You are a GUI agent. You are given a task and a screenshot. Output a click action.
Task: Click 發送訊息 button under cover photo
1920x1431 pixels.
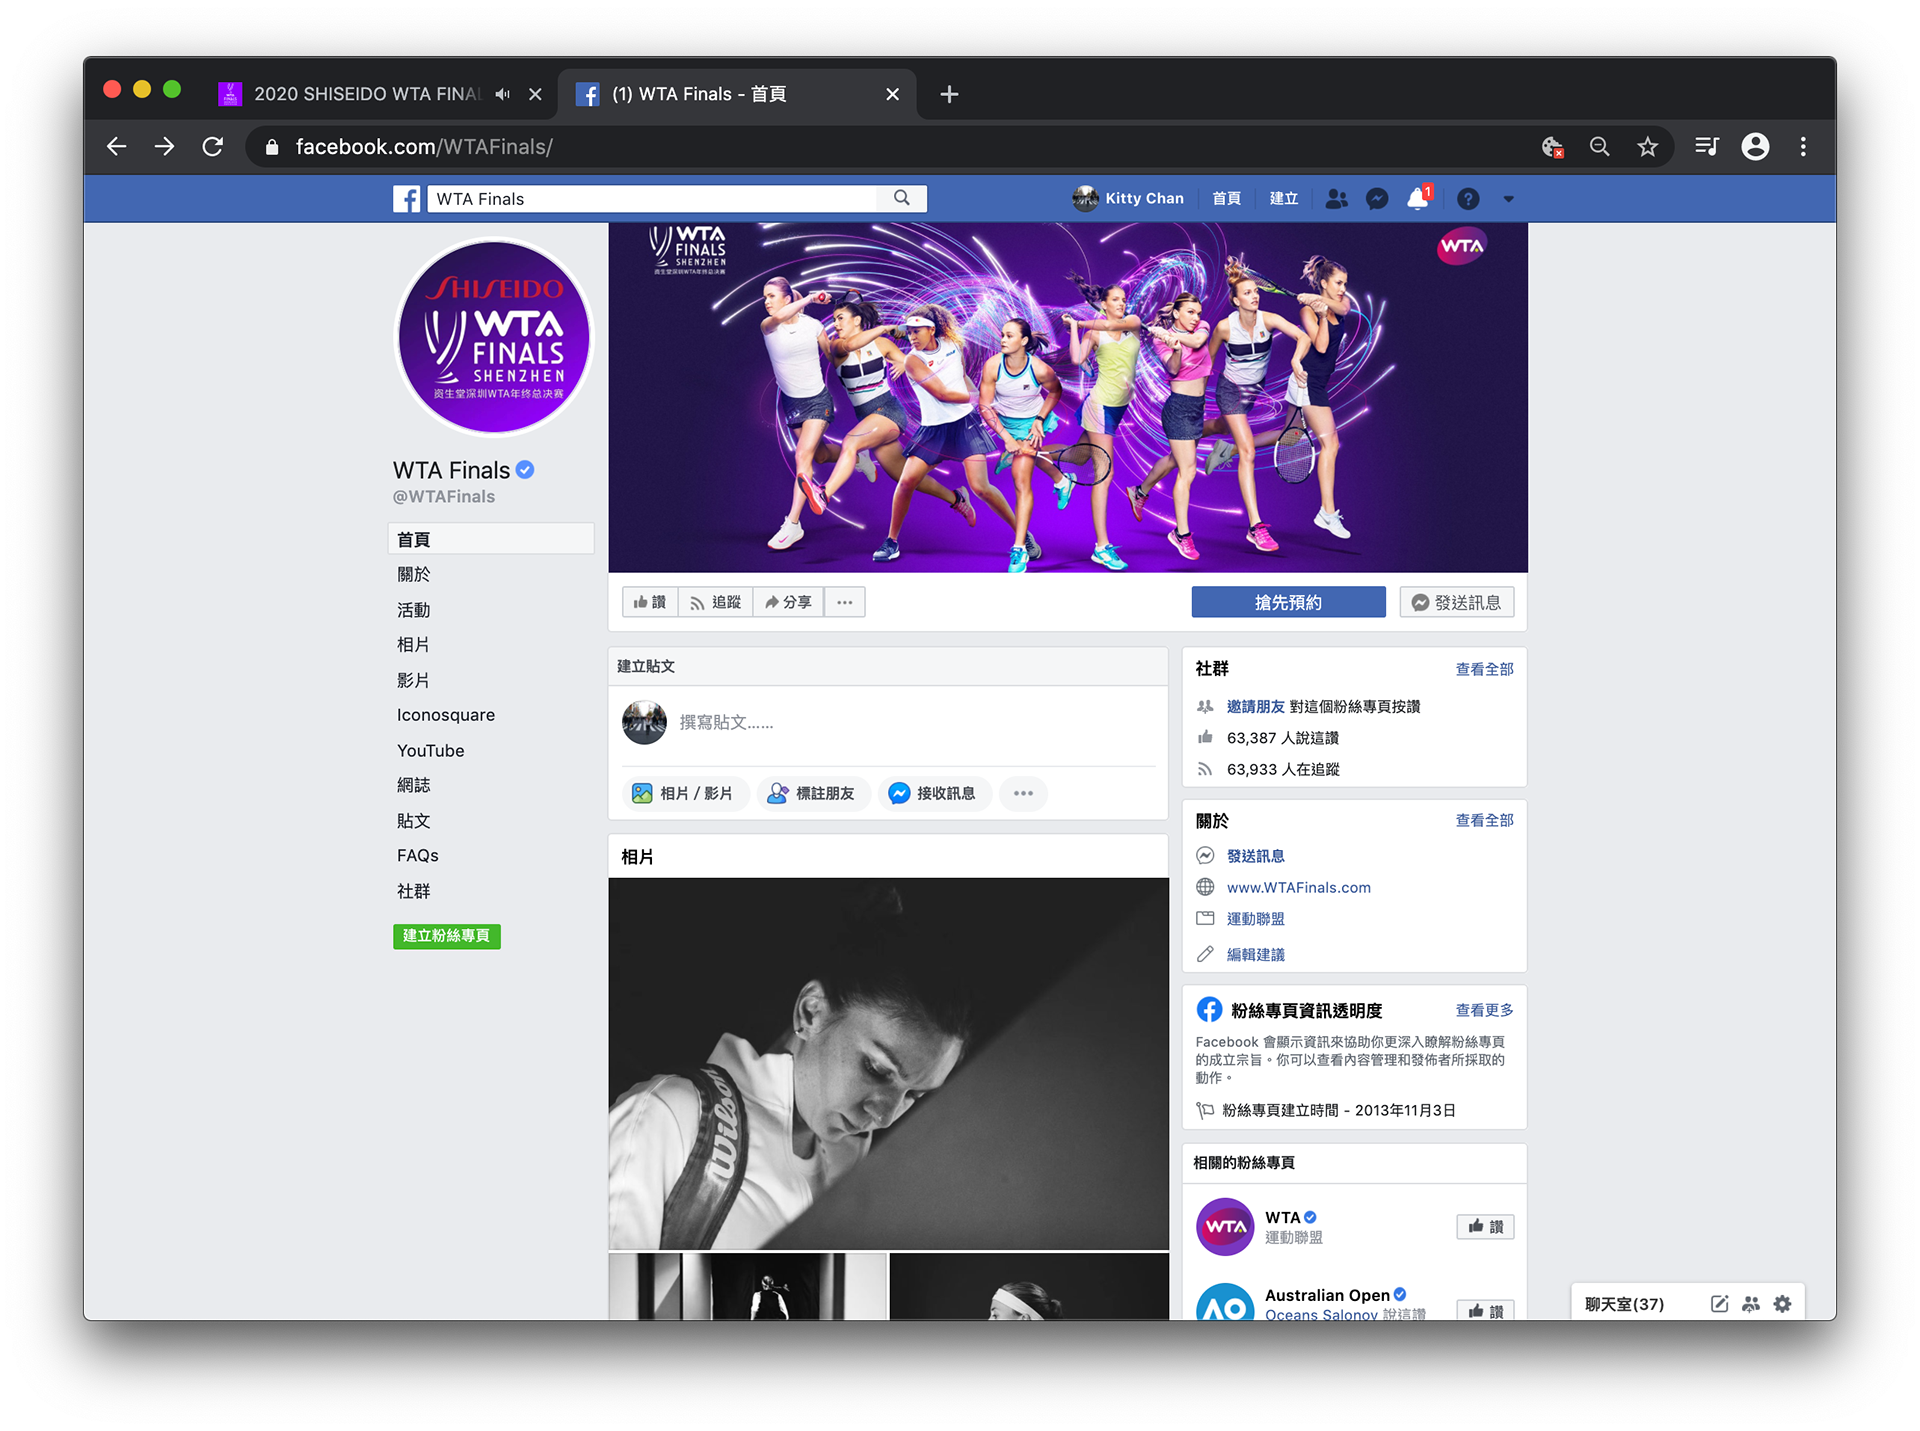[1456, 602]
